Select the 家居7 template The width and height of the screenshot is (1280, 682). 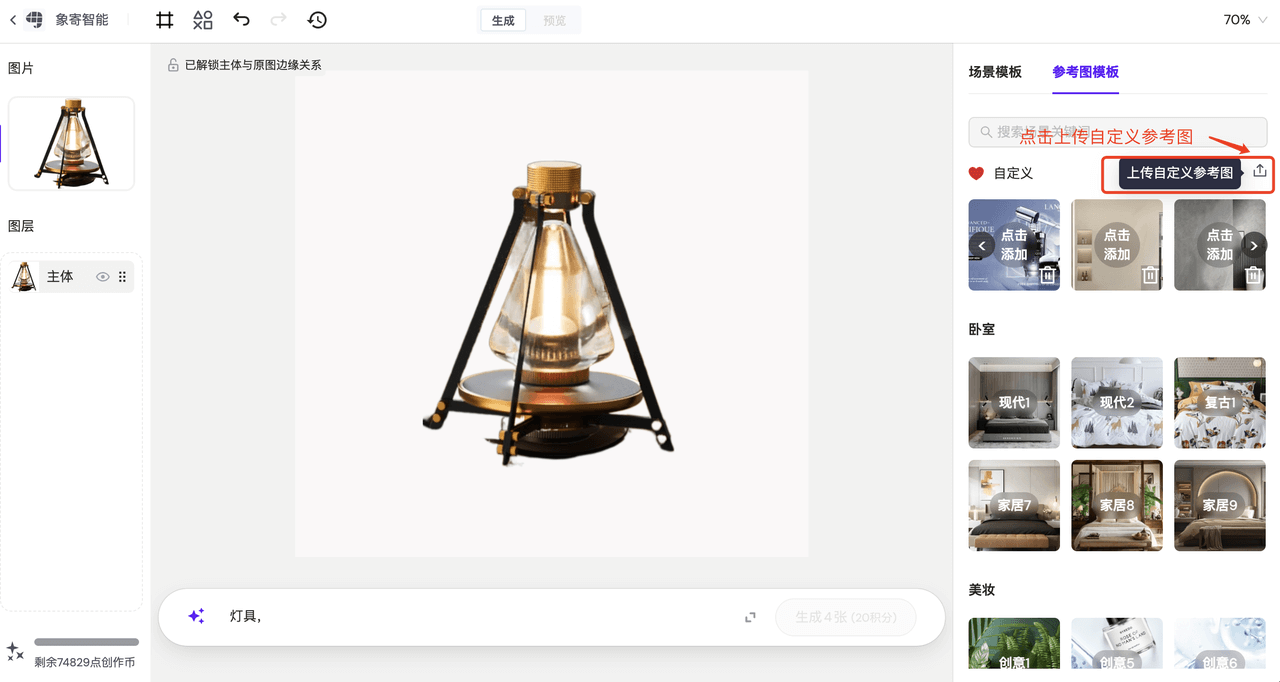pos(1014,505)
